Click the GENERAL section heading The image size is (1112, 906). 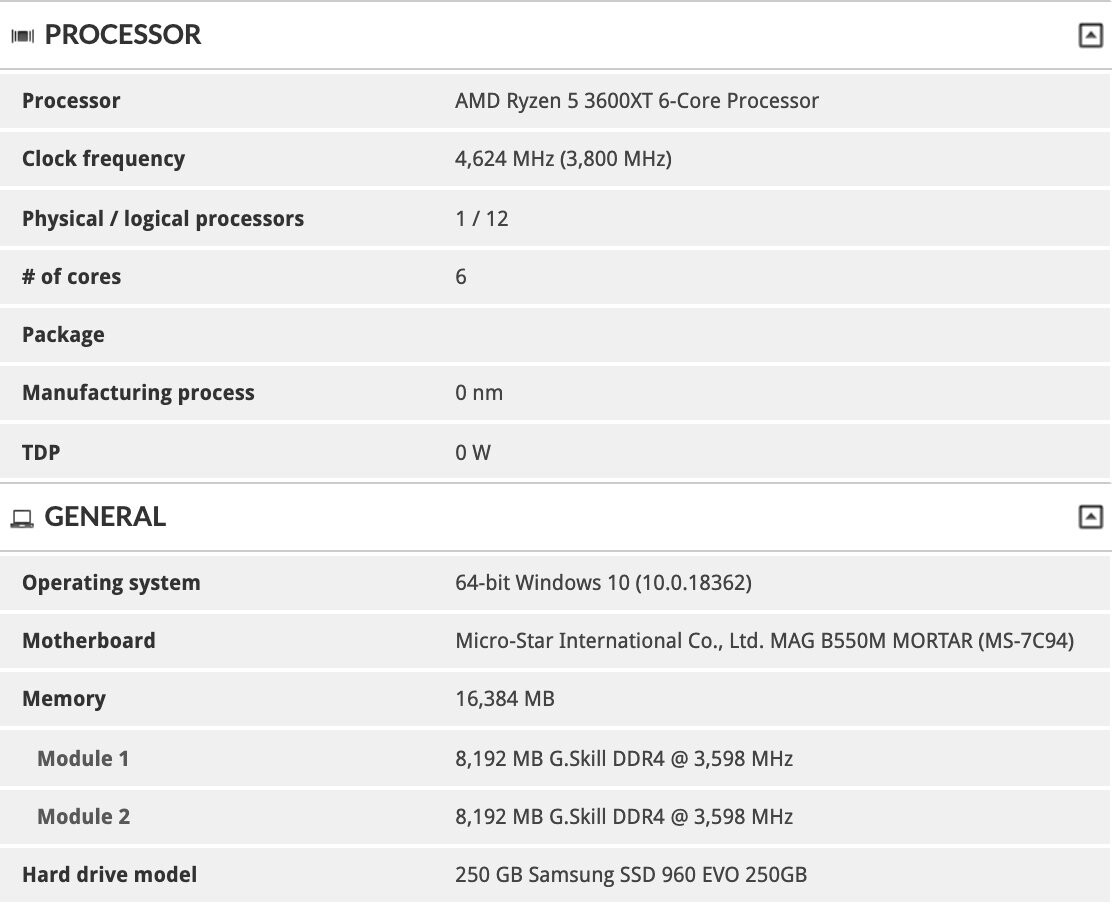(105, 517)
